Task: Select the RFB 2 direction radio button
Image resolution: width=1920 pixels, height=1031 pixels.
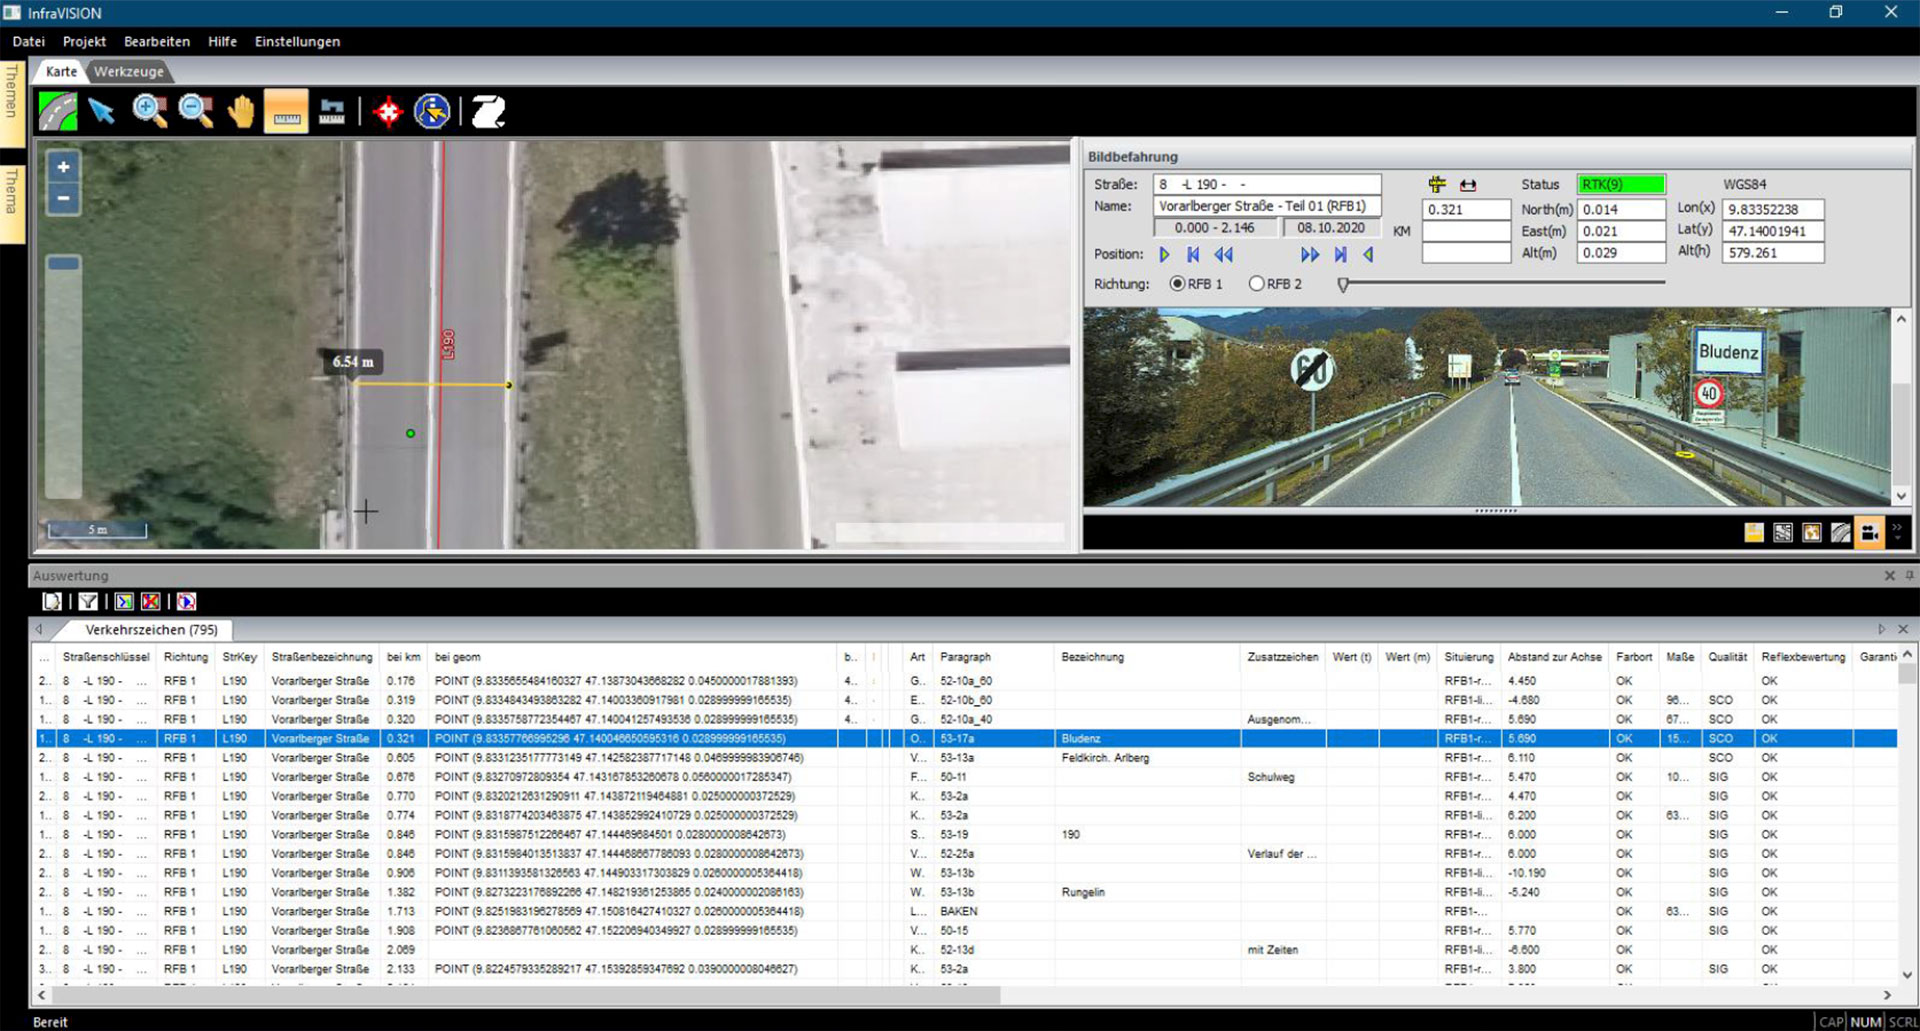Action: tap(1256, 284)
